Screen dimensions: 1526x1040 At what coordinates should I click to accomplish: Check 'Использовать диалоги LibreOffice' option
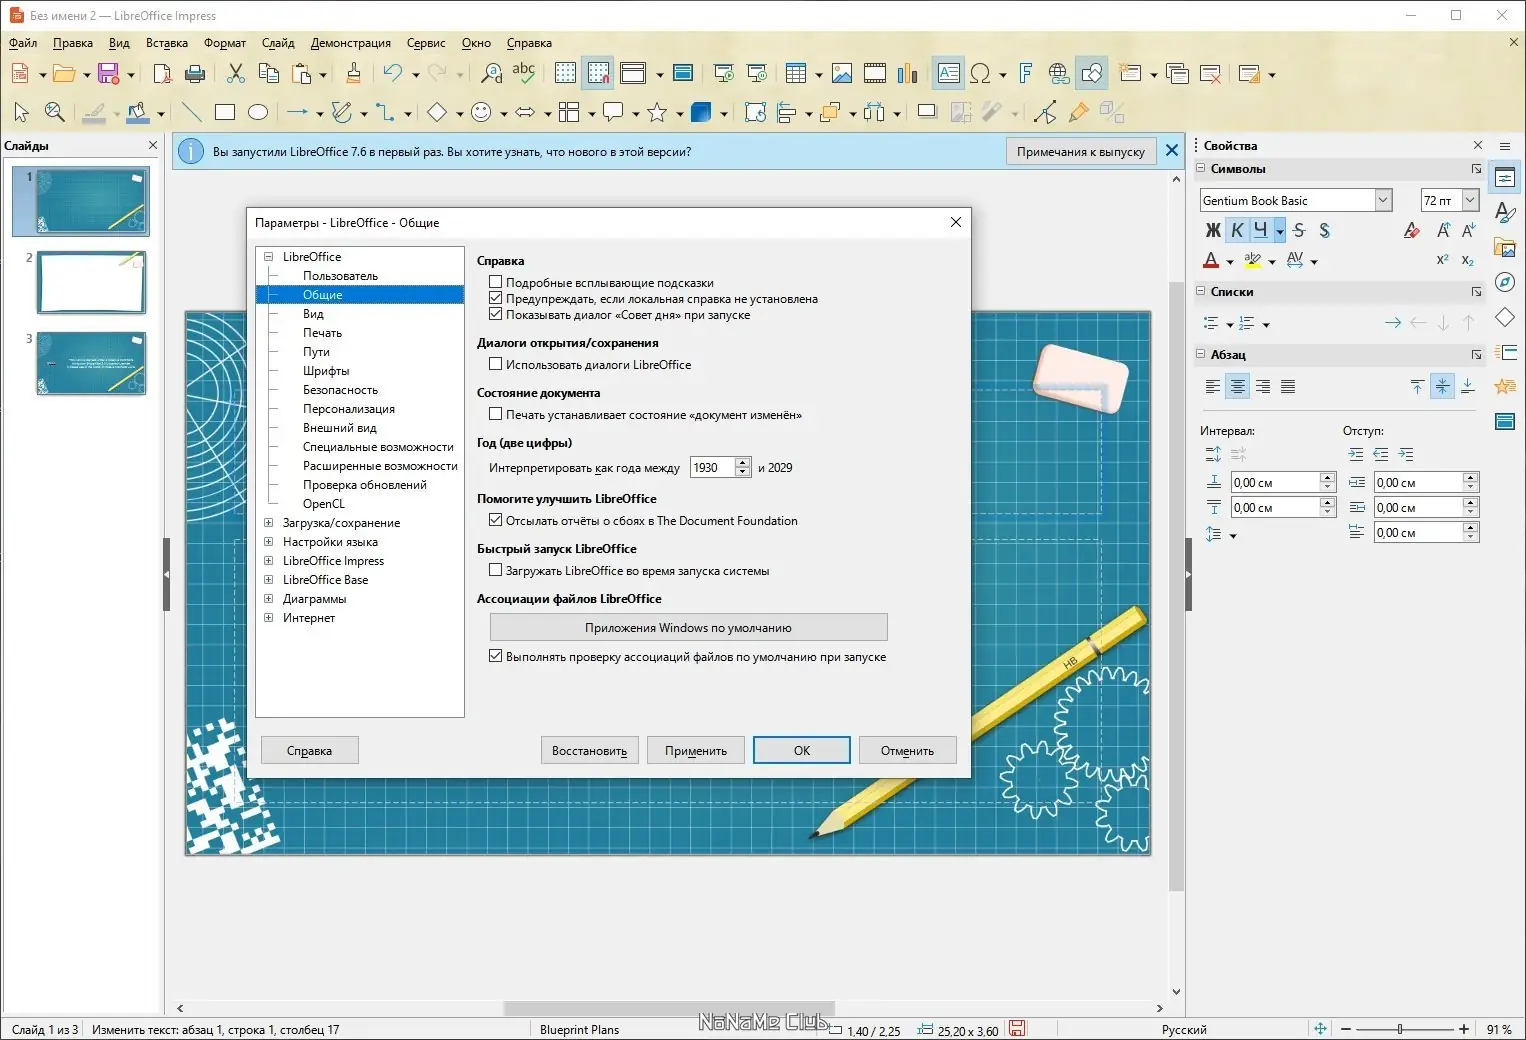(495, 365)
